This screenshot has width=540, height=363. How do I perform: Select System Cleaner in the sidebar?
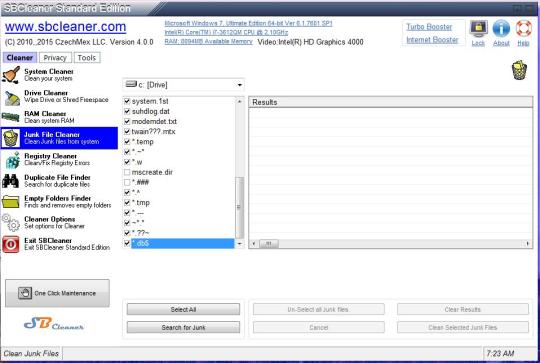(x=59, y=75)
